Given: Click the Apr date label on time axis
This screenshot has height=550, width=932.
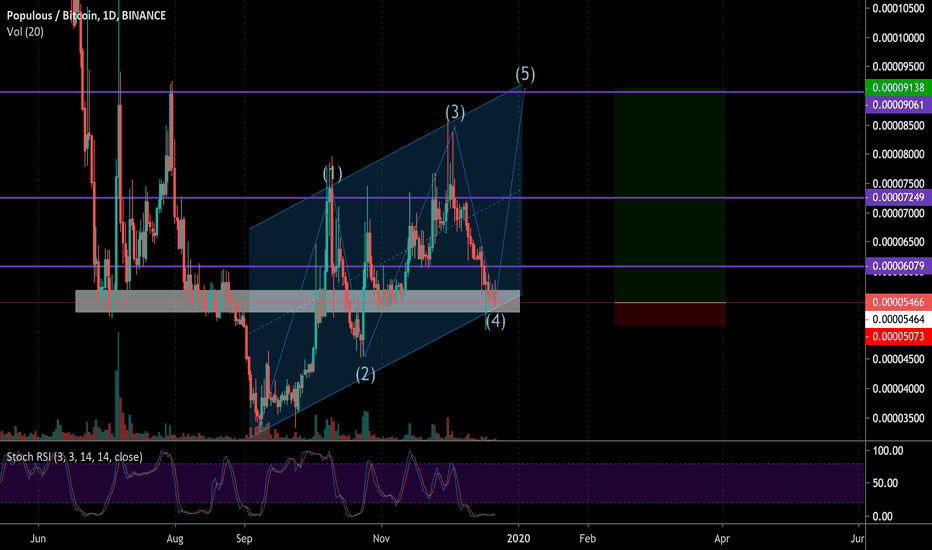Looking at the screenshot, I should [x=722, y=539].
